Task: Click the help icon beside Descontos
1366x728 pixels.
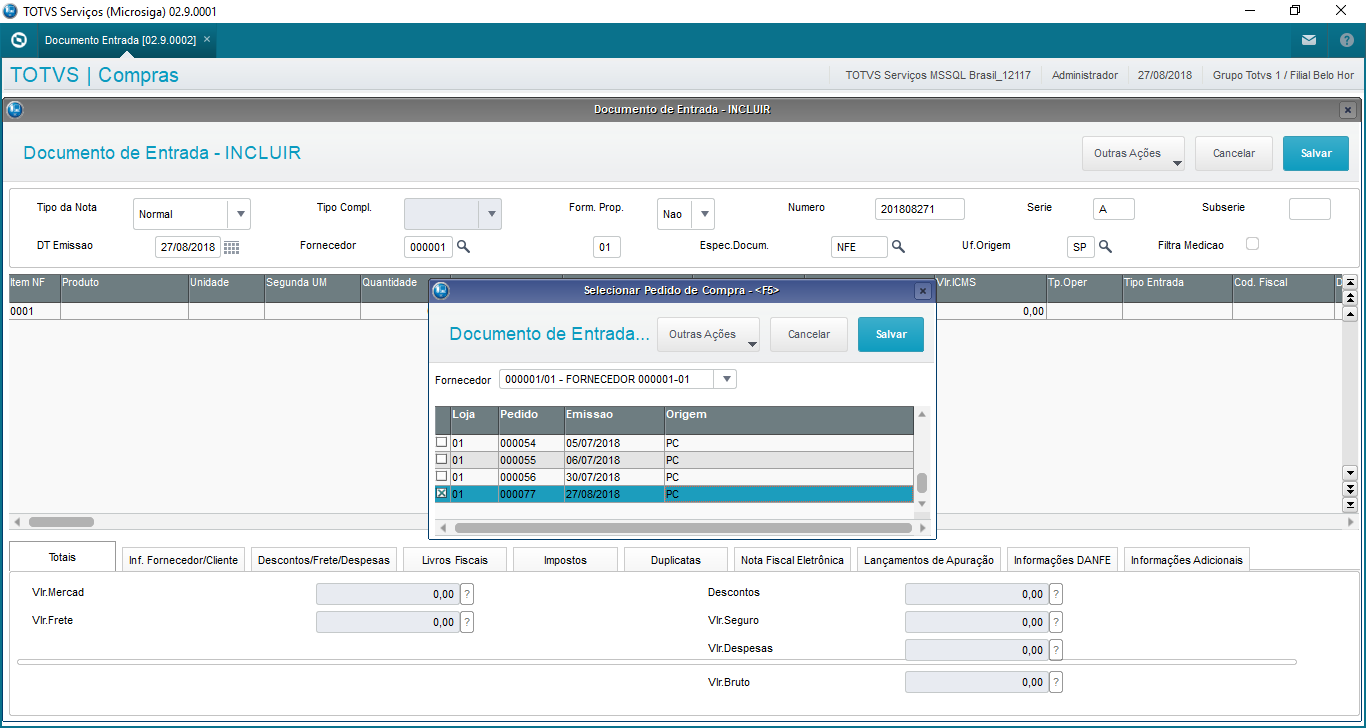Action: tap(1055, 594)
